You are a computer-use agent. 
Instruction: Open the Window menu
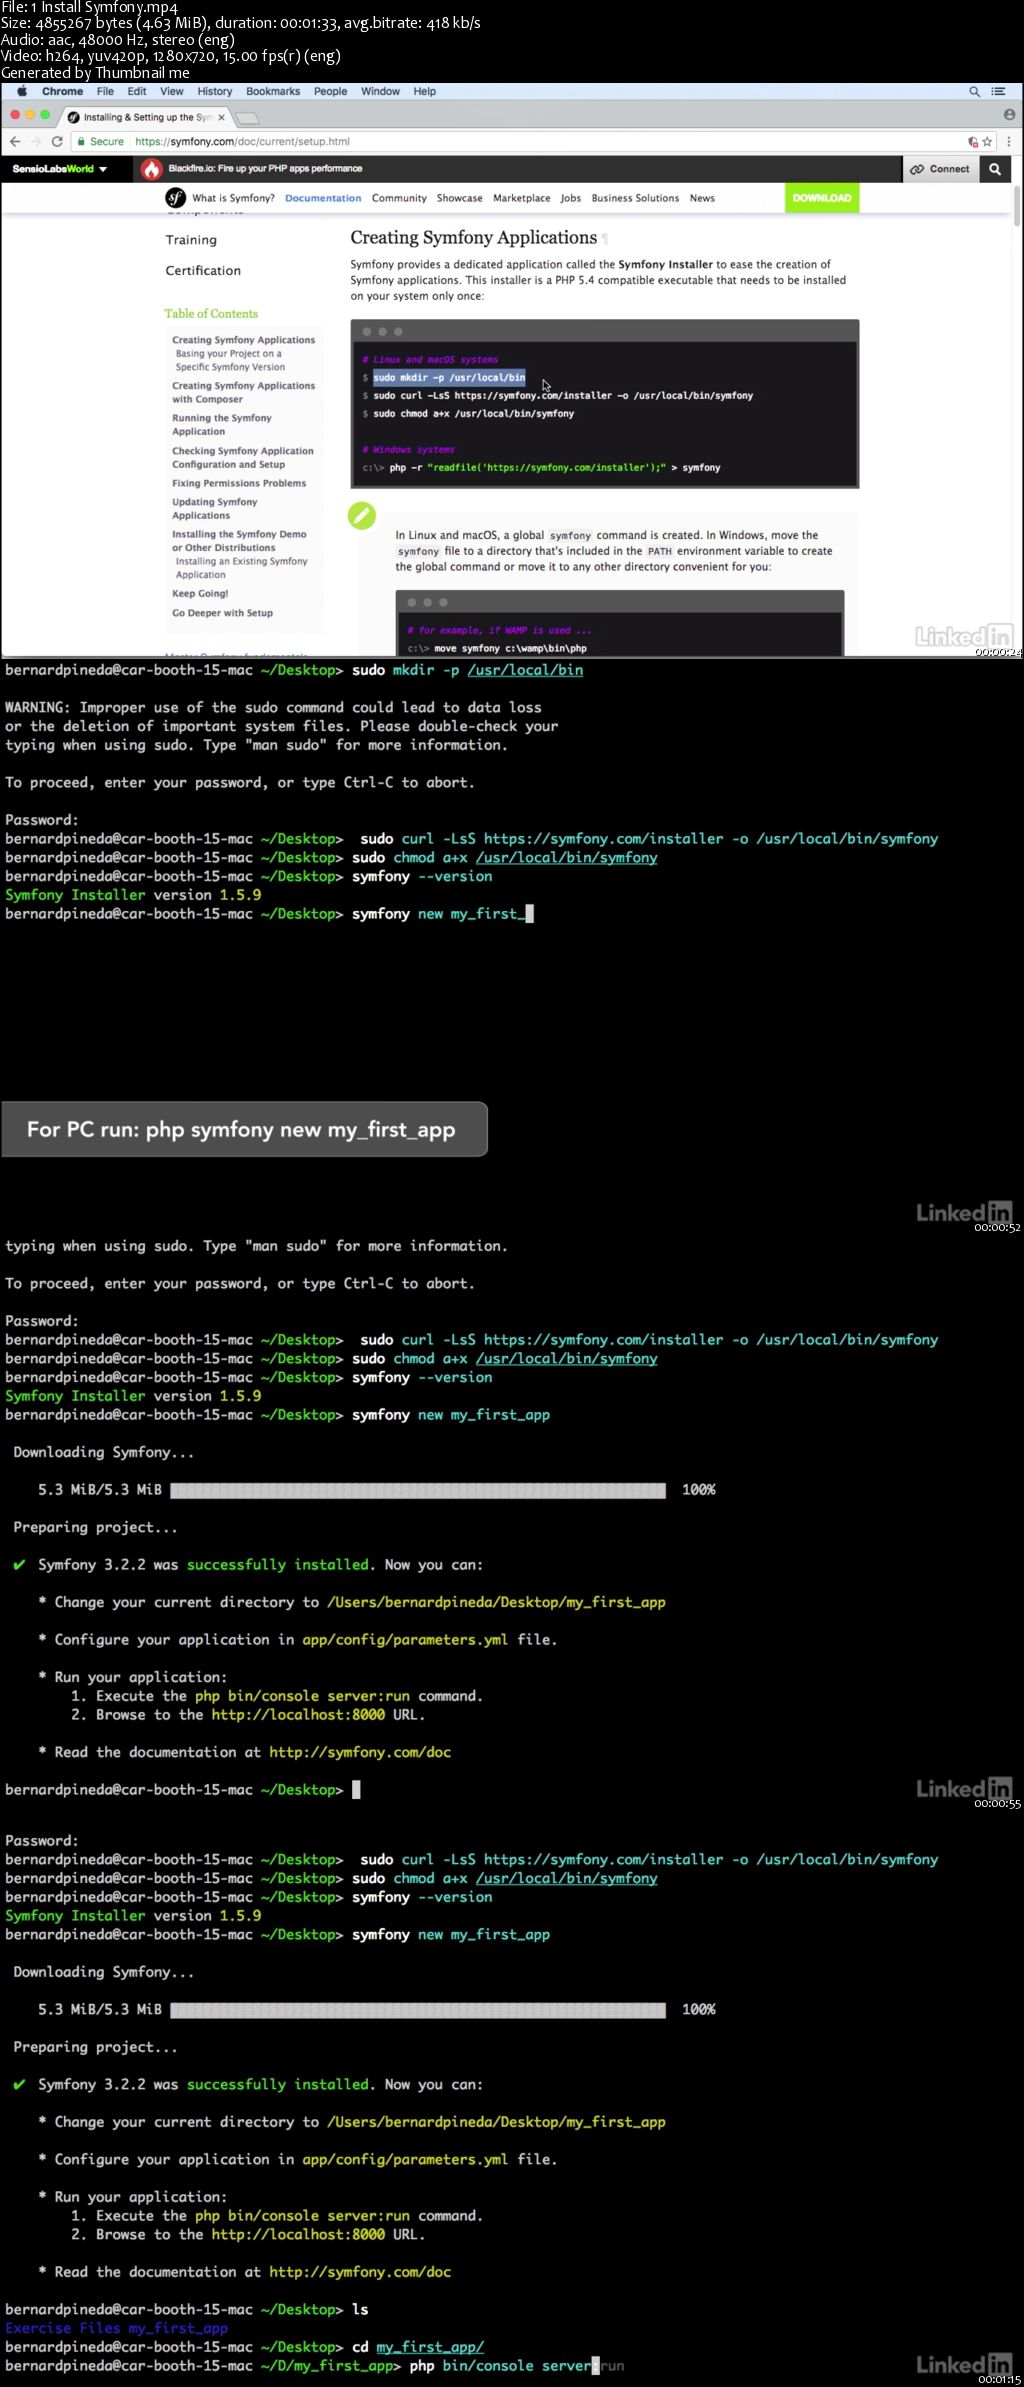point(380,91)
